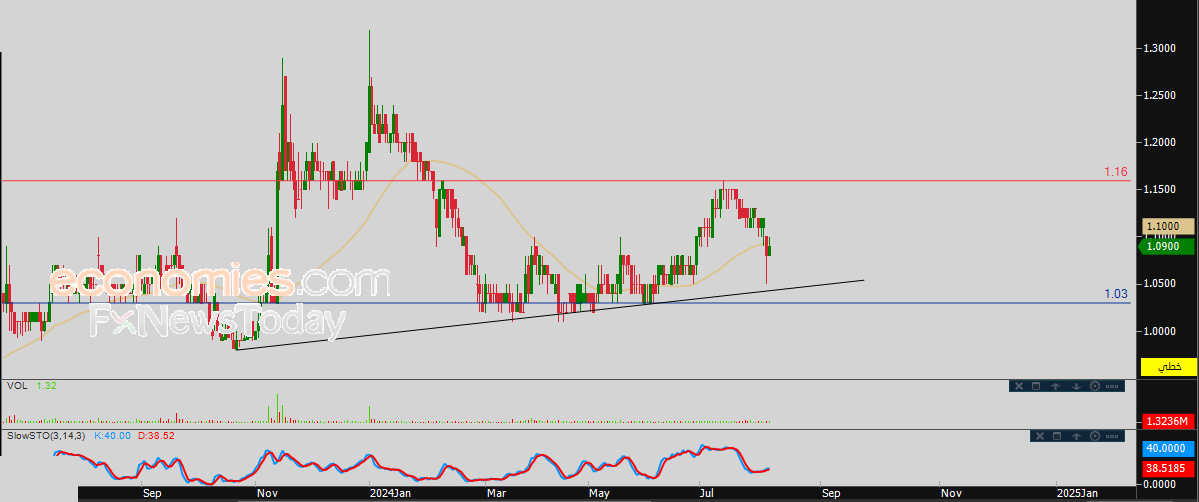Click the 1.2500 price axis label
1199x502 pixels.
[x=1160, y=96]
